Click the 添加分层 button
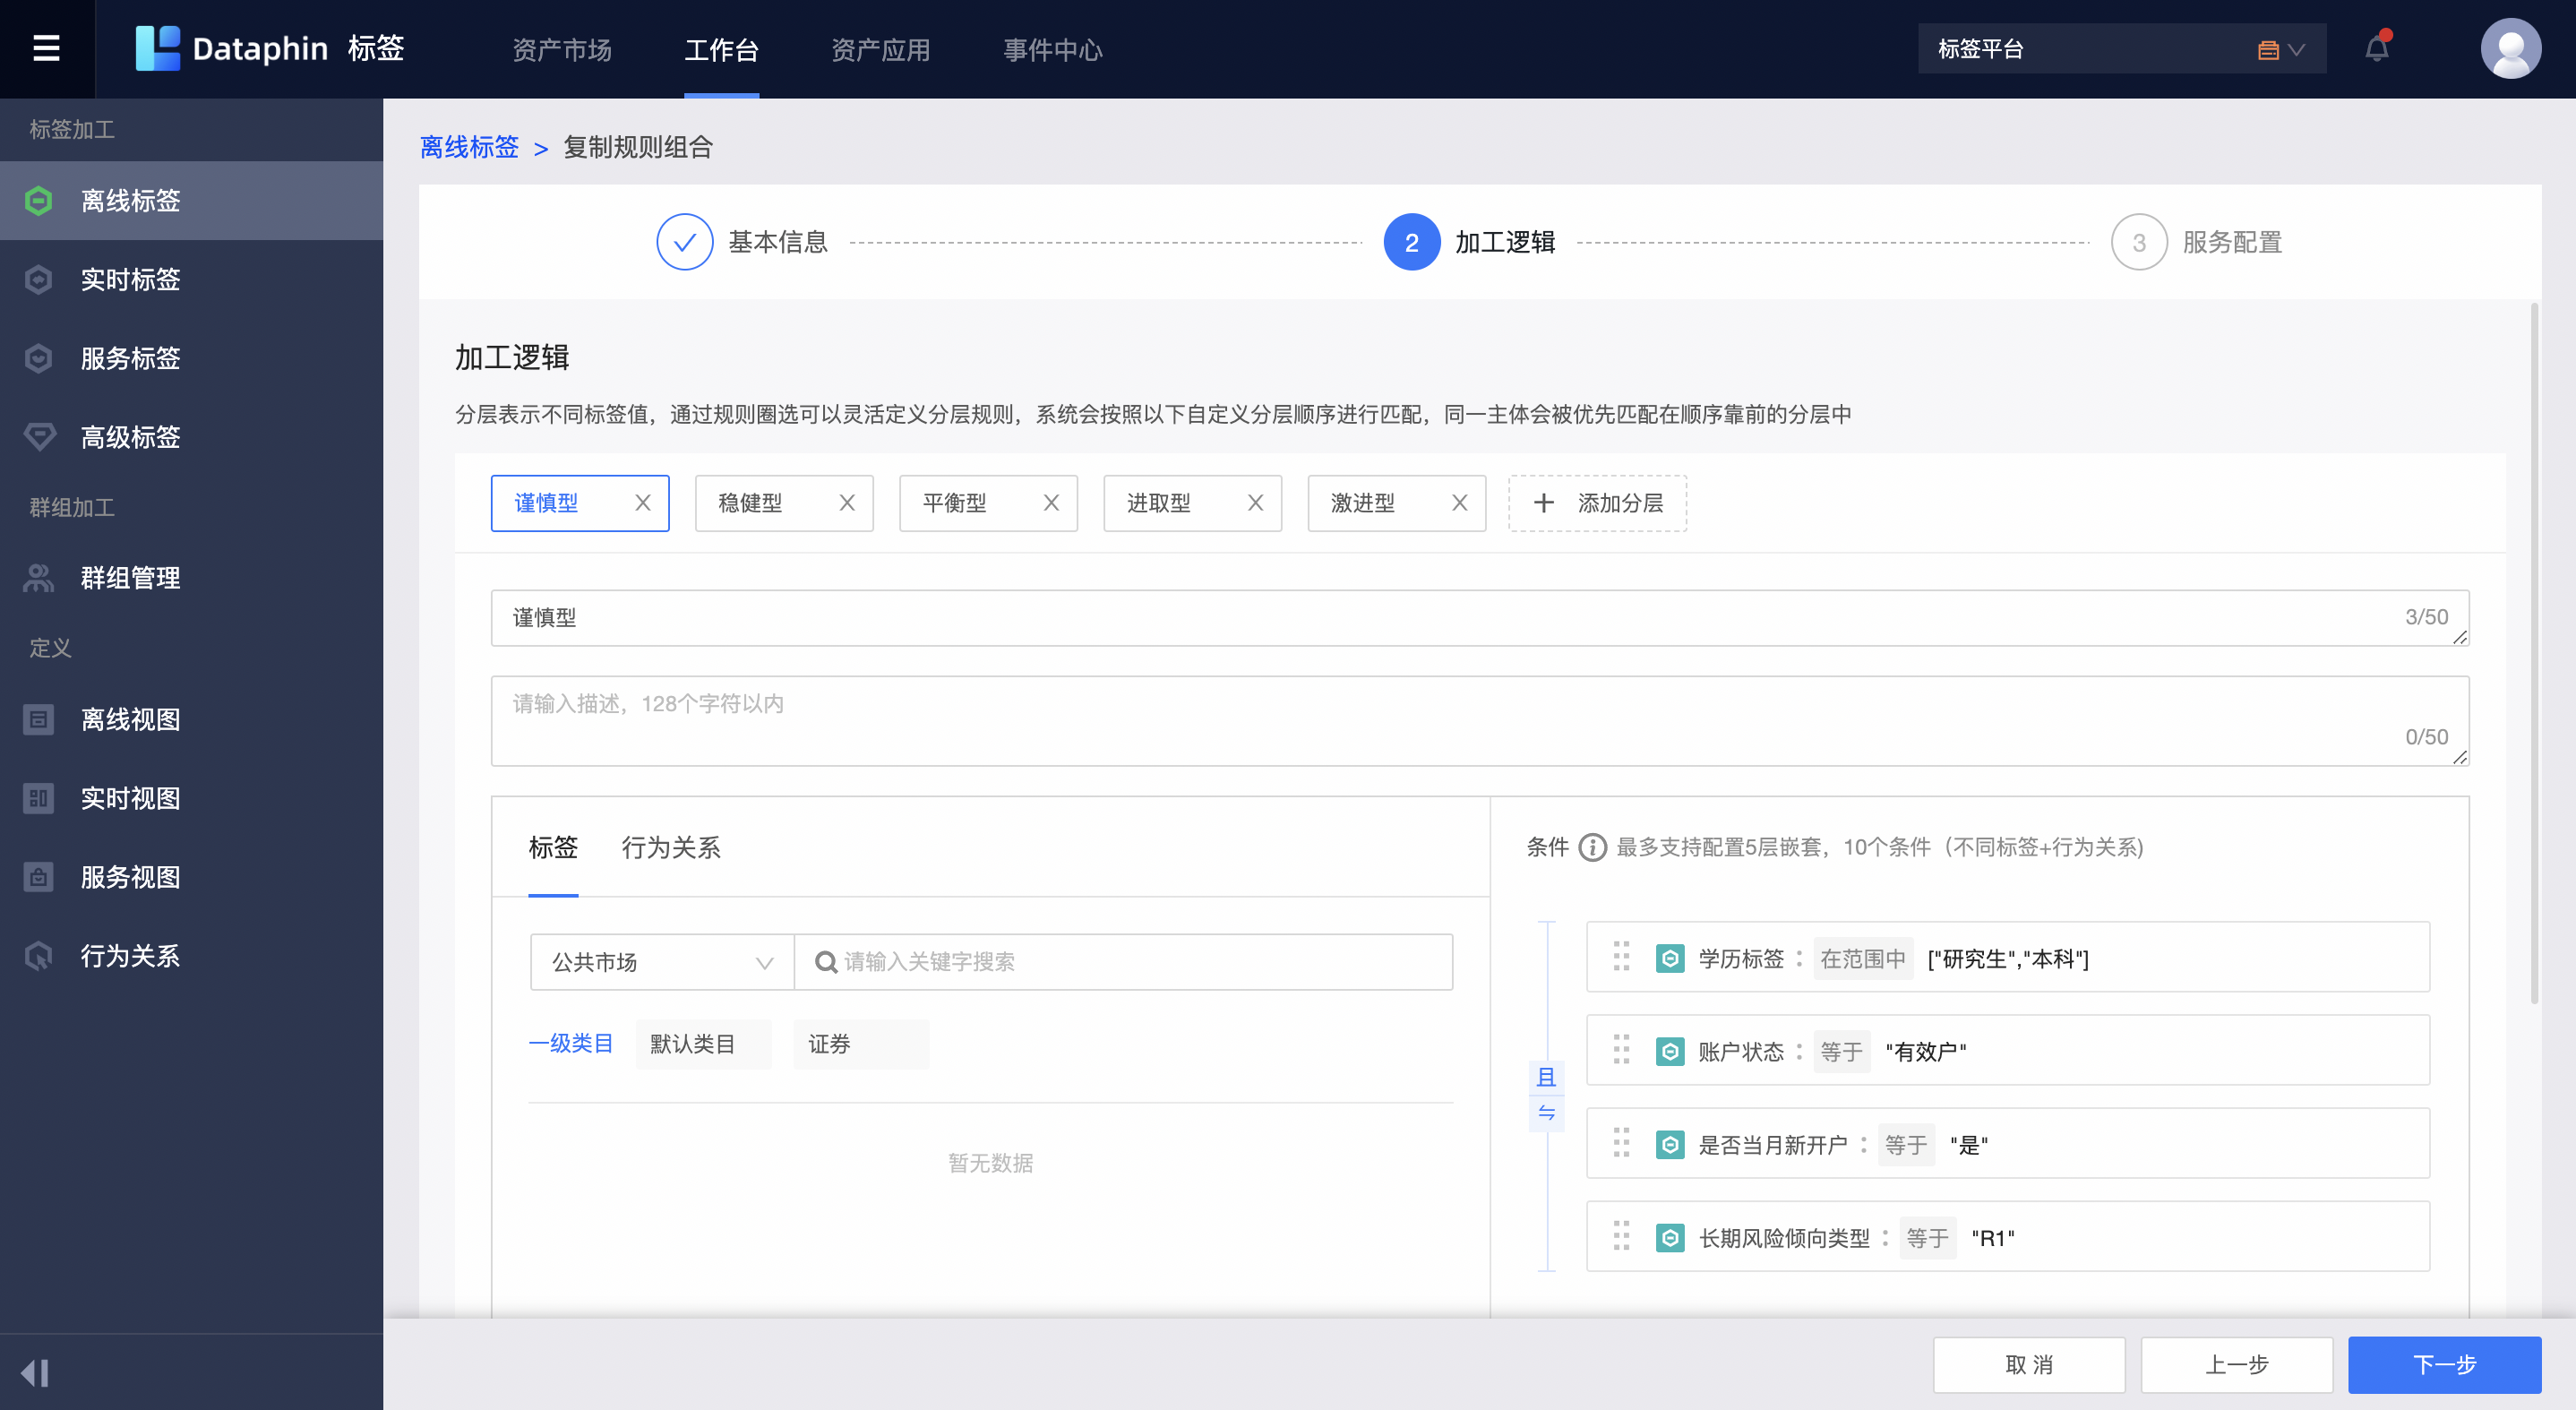The height and width of the screenshot is (1410, 2576). click(1597, 503)
